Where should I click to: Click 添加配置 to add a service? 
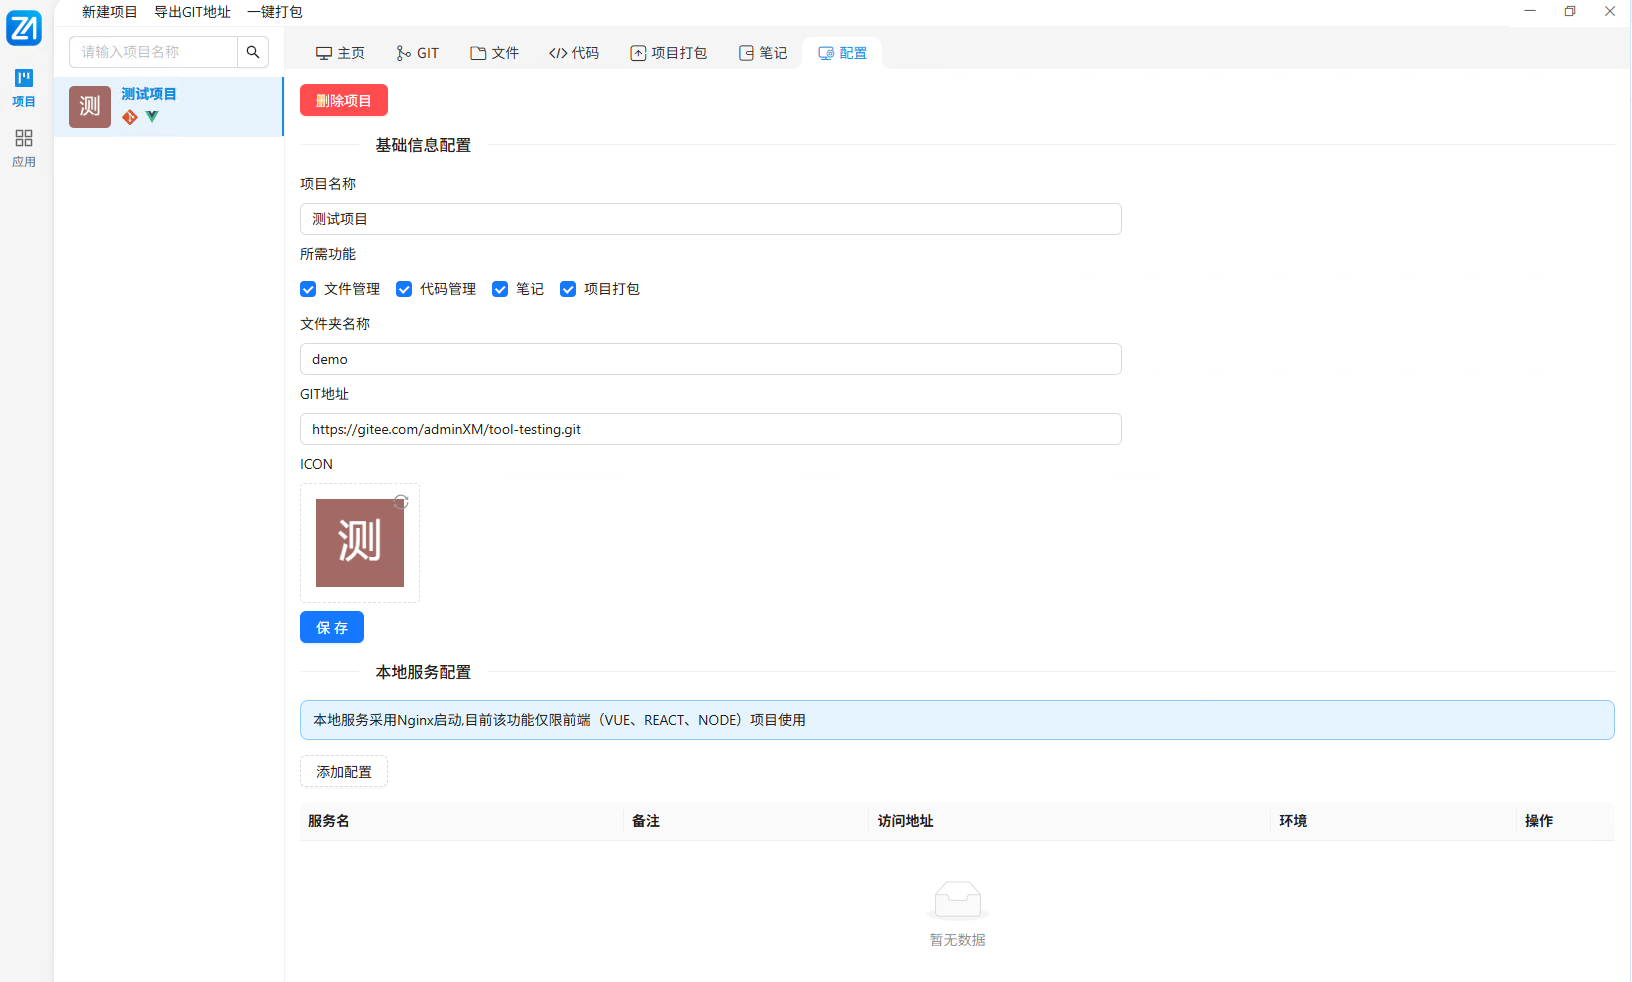click(343, 771)
